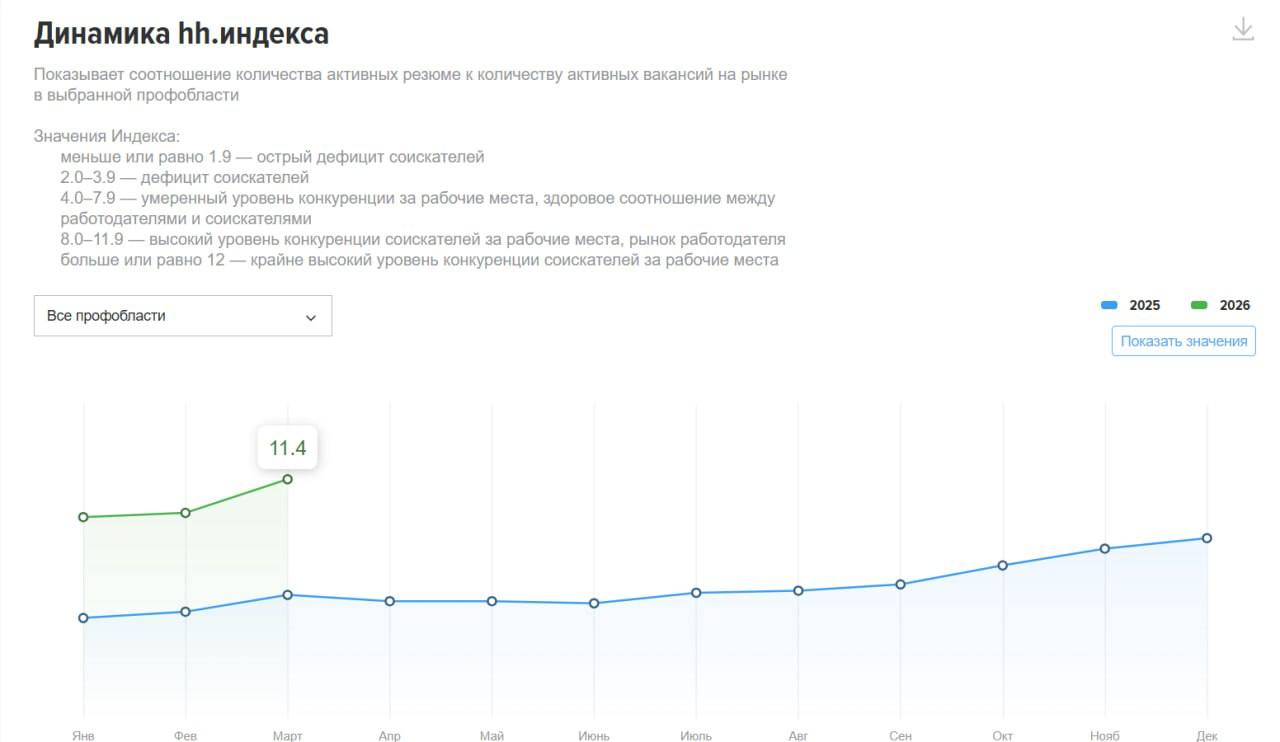The height and width of the screenshot is (742, 1280).
Task: Pick the blue data point for Апр
Action: [390, 601]
